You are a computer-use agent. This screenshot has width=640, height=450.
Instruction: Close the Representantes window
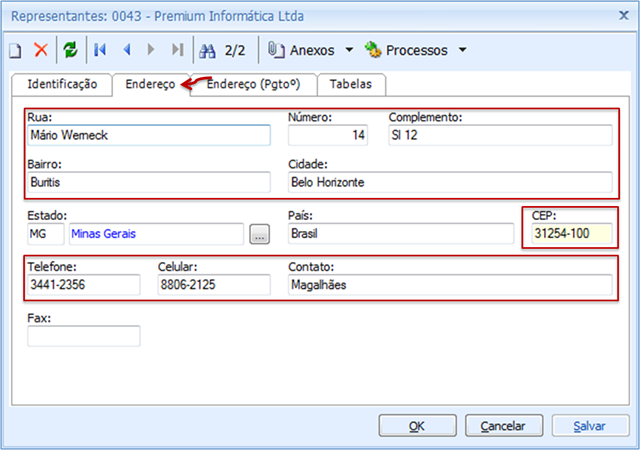pyautogui.click(x=624, y=16)
